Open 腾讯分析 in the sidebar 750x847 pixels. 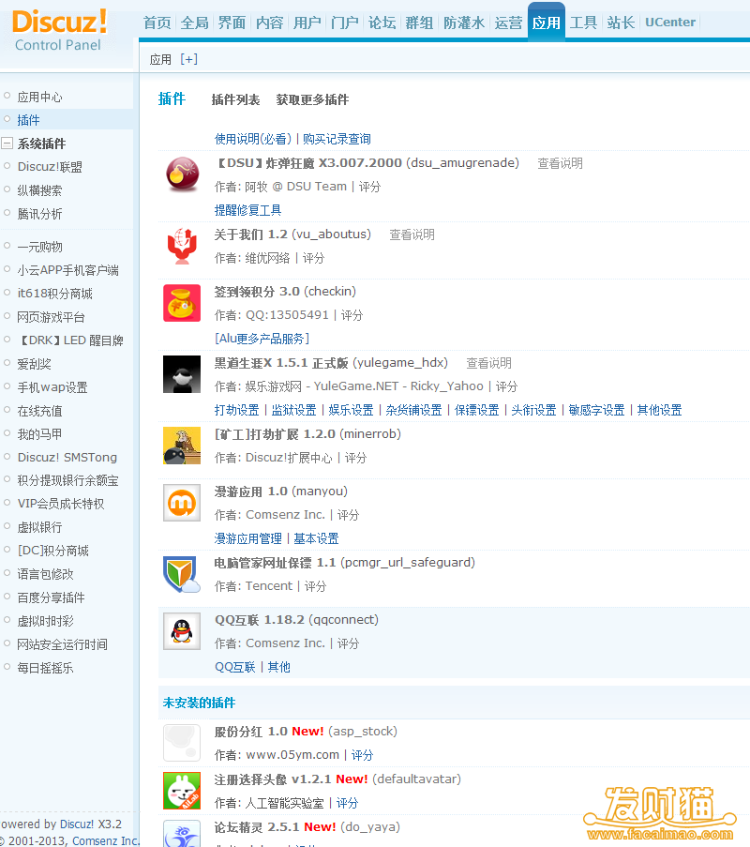(39, 214)
